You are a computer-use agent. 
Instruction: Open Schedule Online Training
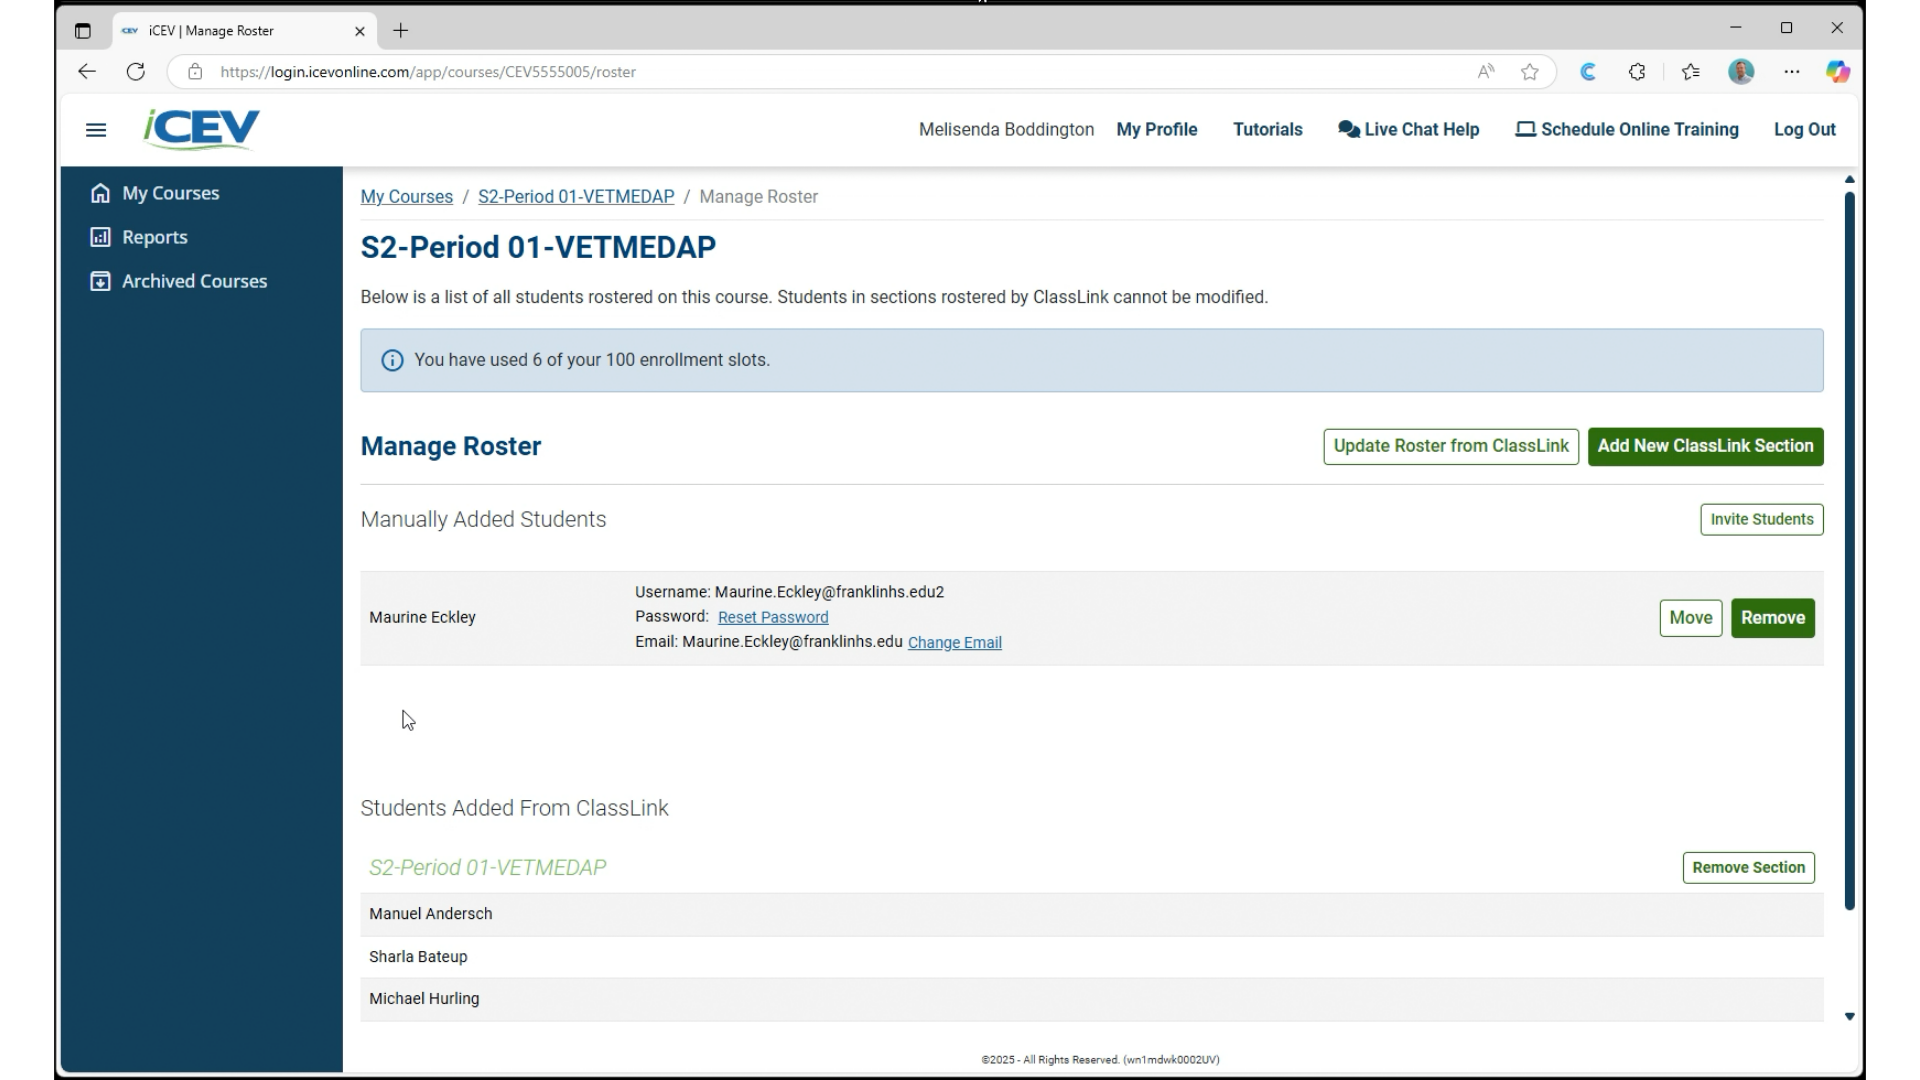pos(1624,129)
